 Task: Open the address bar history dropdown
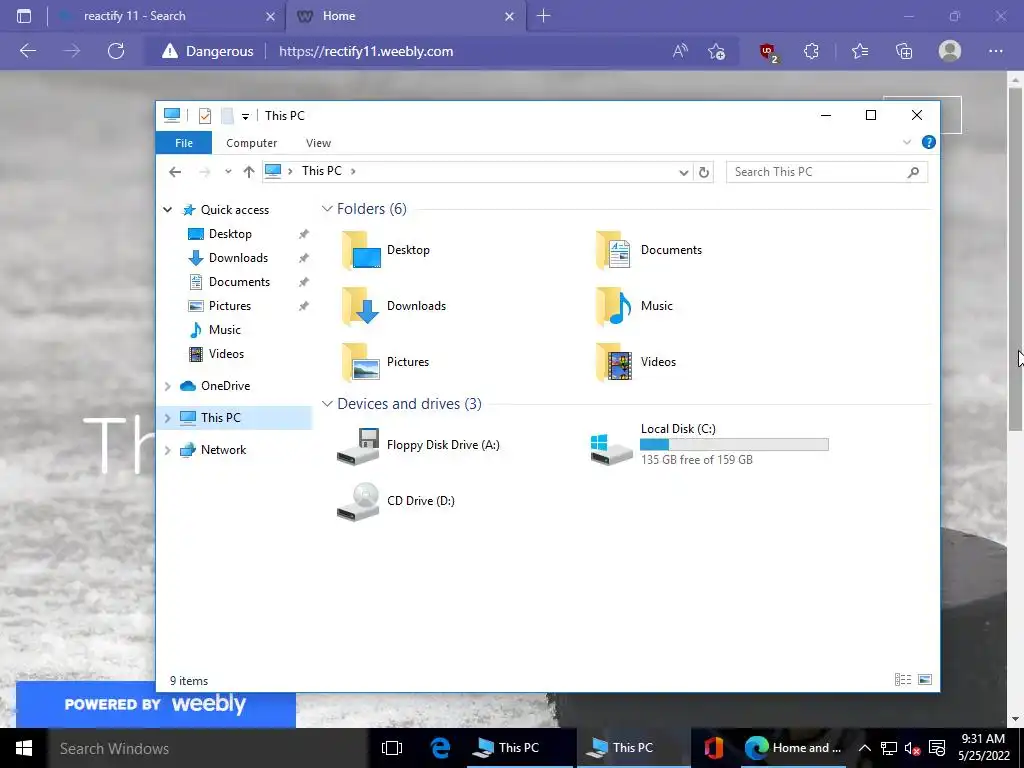pos(683,172)
